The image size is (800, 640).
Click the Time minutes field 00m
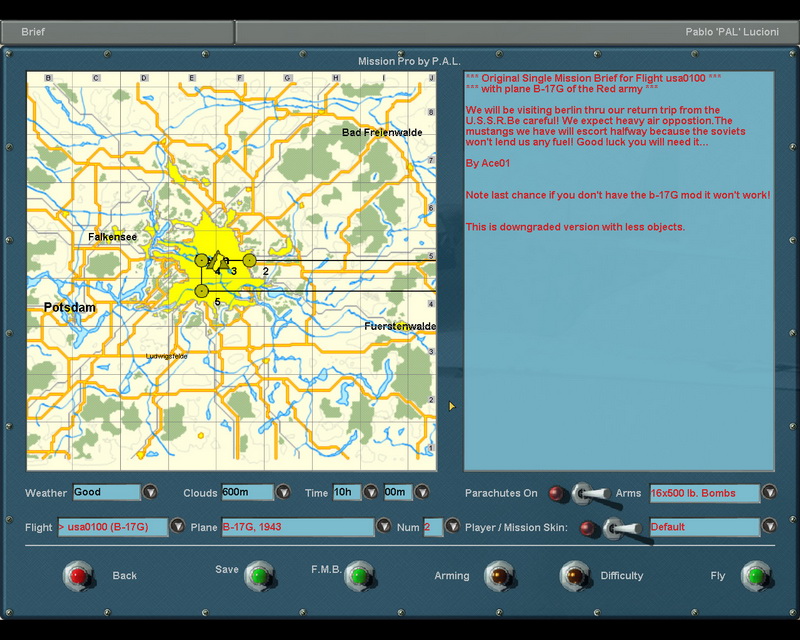pyautogui.click(x=398, y=493)
